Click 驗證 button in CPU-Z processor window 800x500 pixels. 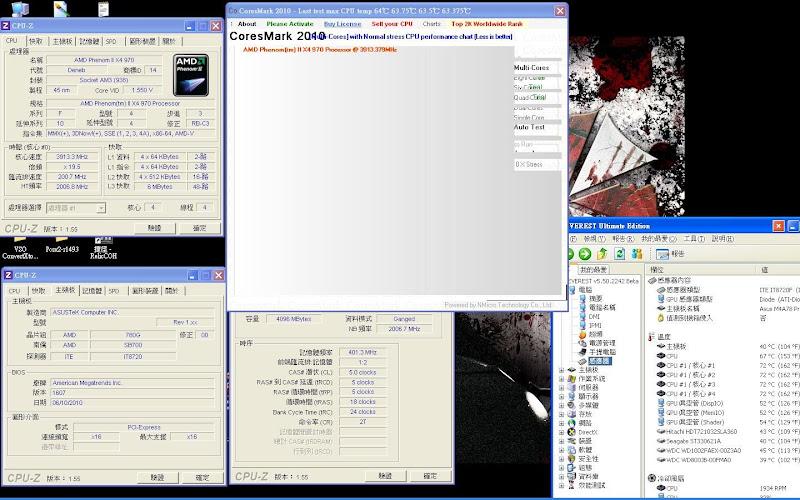[x=155, y=228]
